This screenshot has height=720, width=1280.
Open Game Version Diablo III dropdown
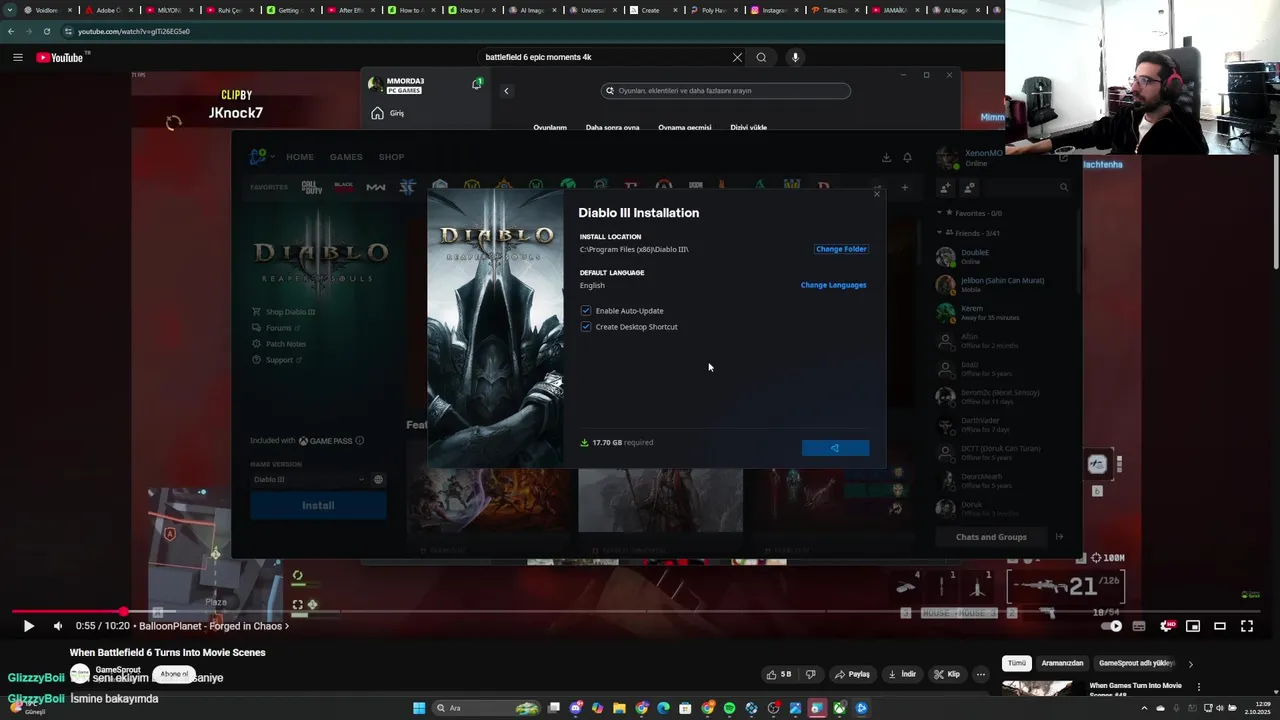pos(308,480)
